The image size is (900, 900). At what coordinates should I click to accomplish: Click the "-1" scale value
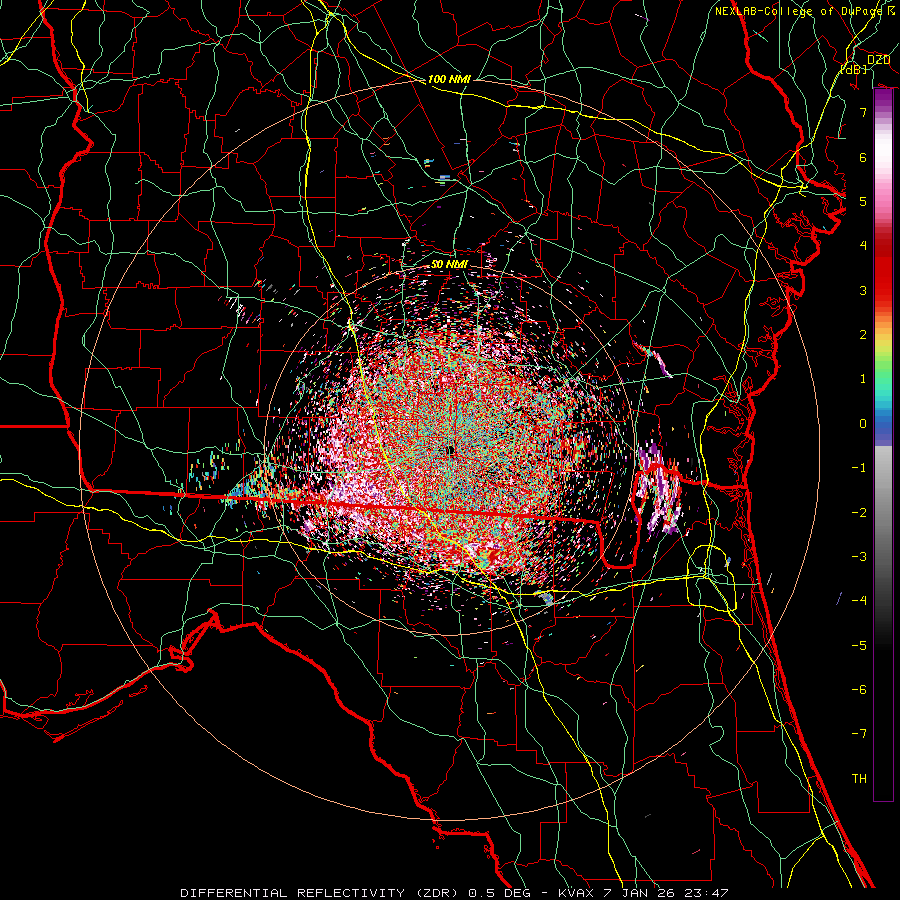(x=859, y=468)
